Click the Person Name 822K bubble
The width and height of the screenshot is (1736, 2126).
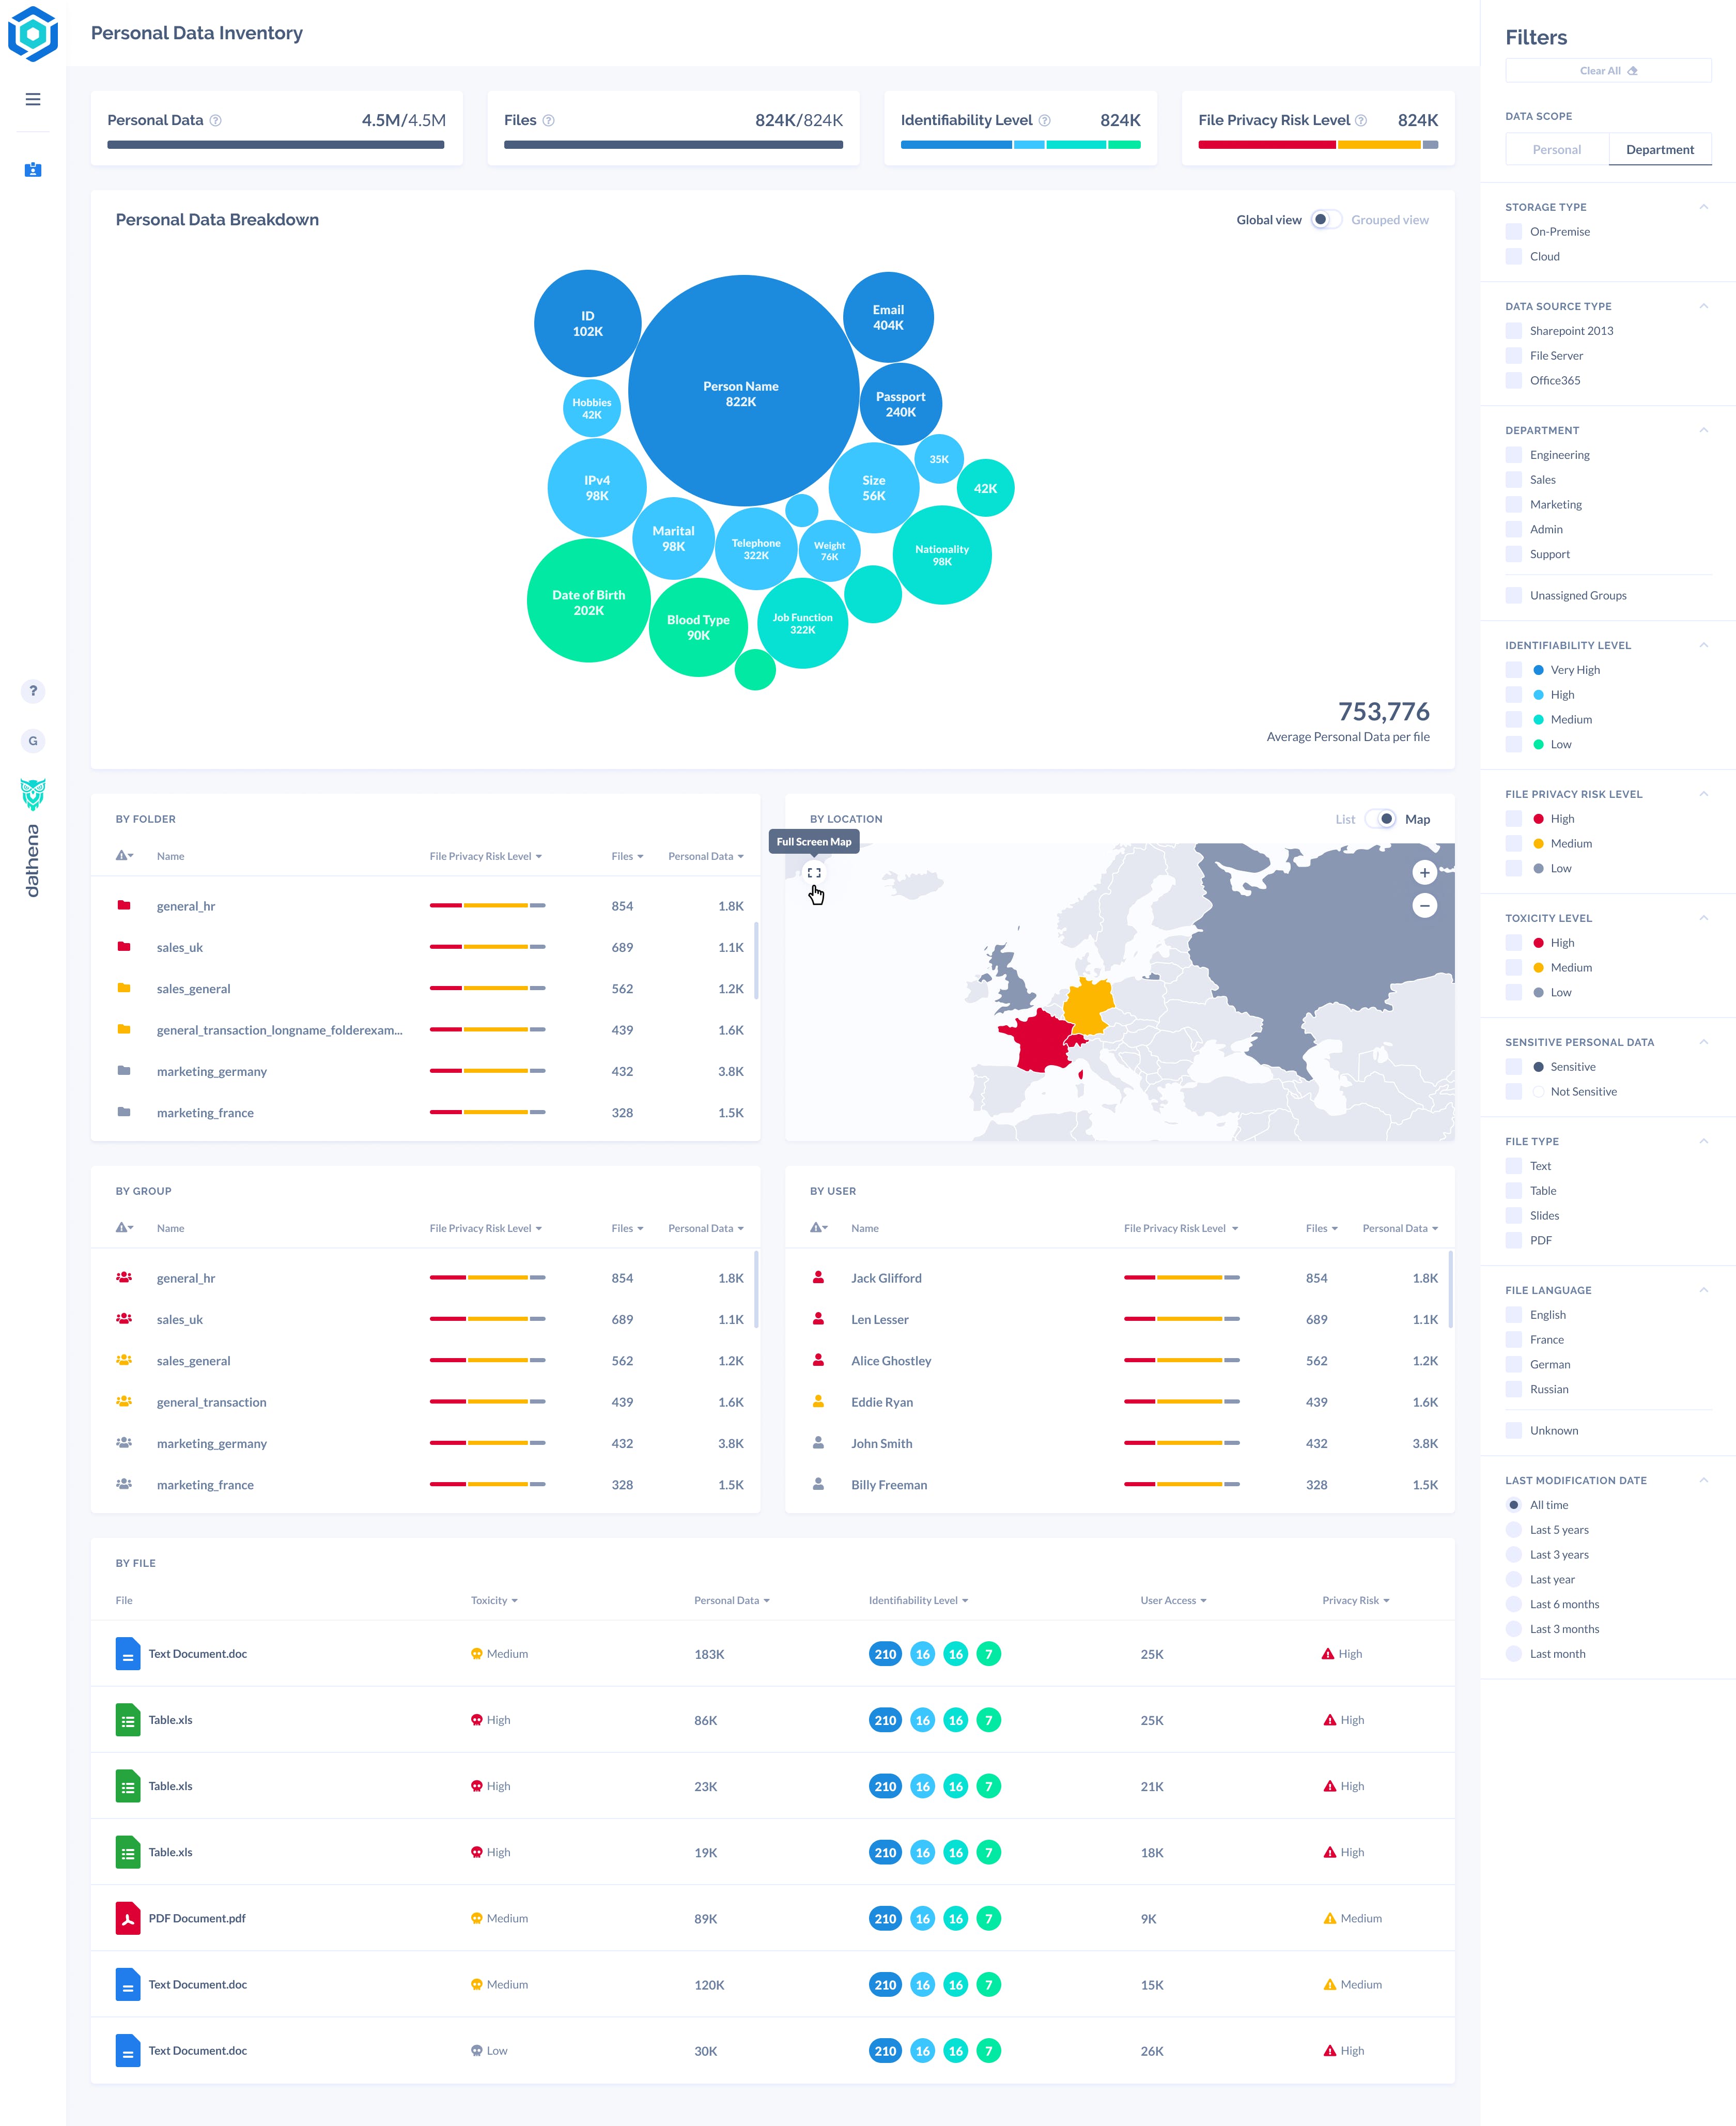pyautogui.click(x=741, y=394)
